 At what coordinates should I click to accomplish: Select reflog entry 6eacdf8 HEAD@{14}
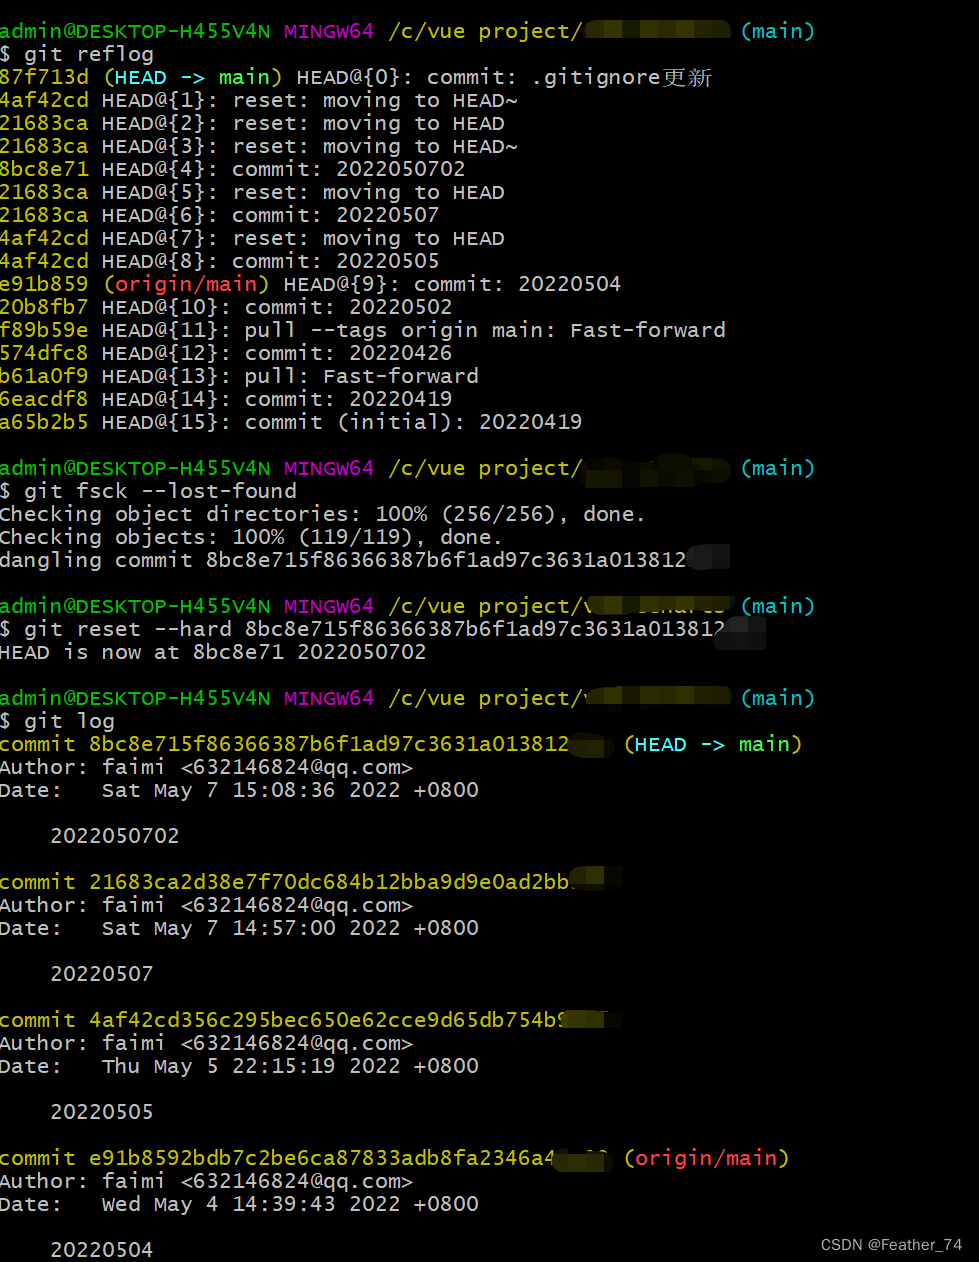226,399
